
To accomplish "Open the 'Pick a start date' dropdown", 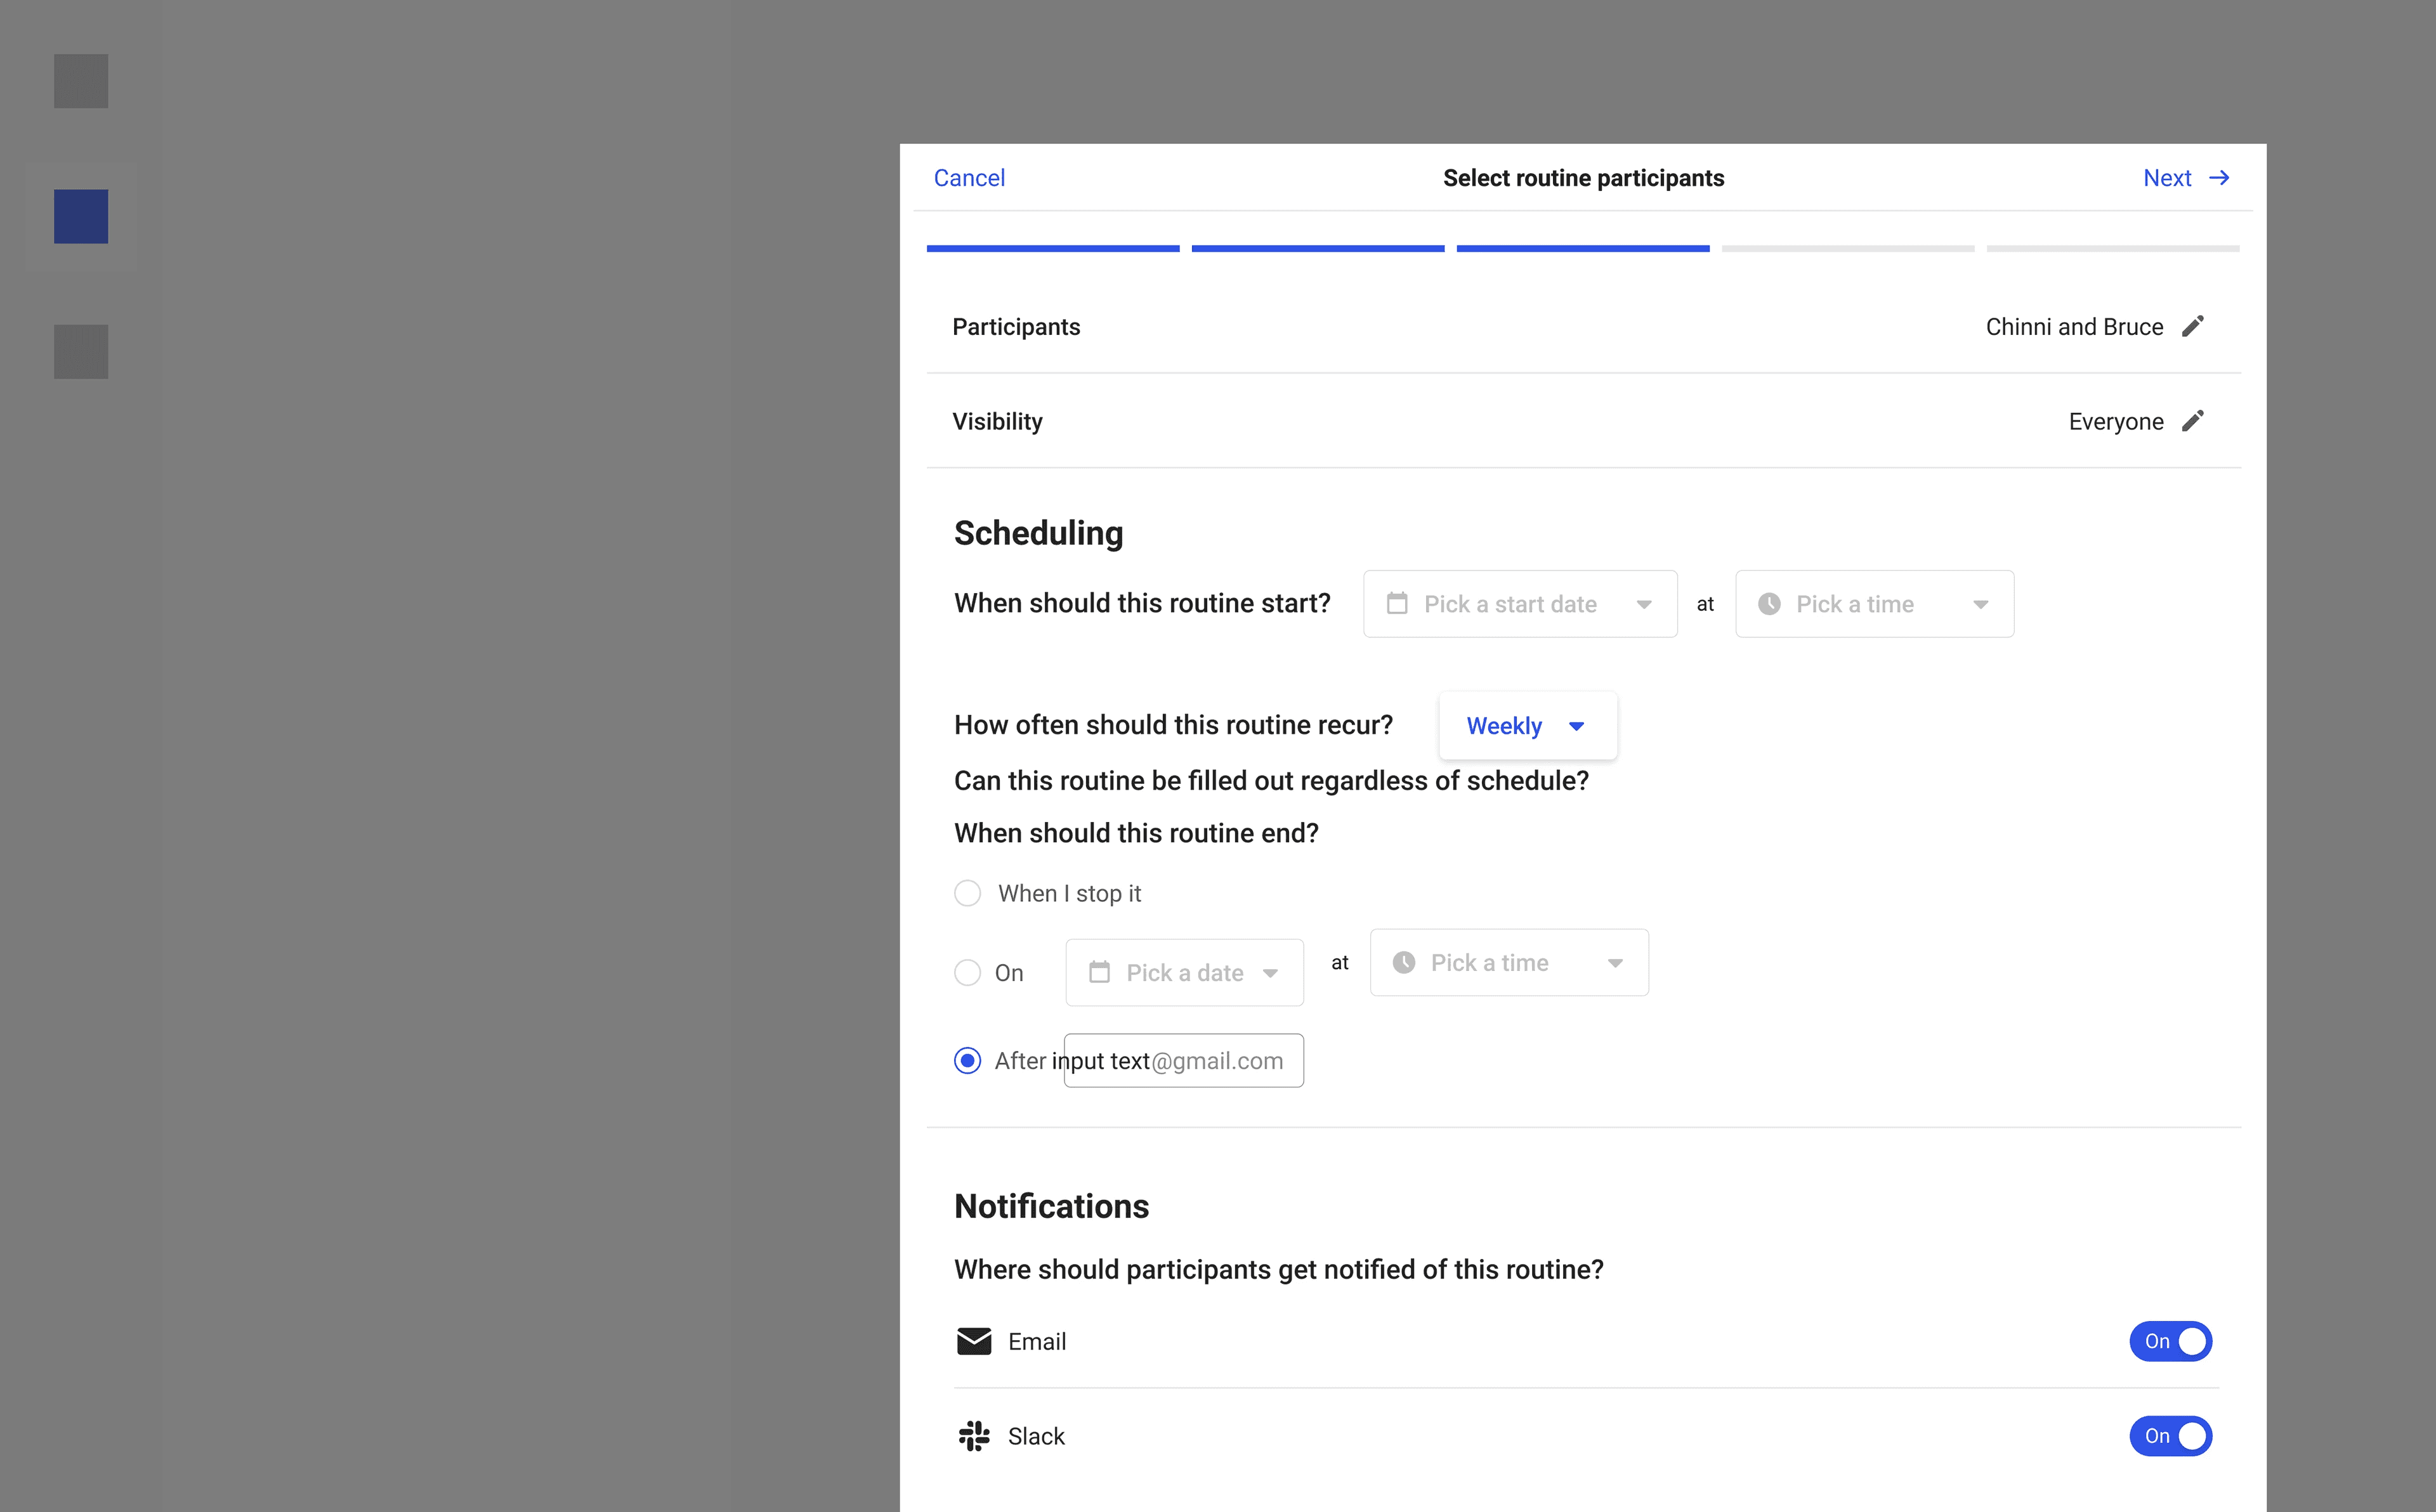I will tap(1519, 604).
